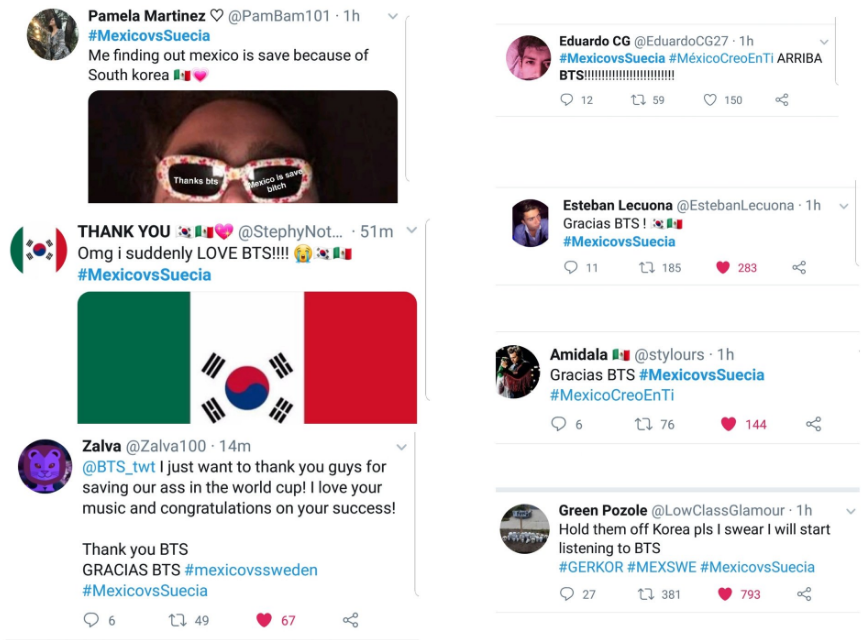Share Zalva's tweet
The image size is (863, 640).
[351, 620]
